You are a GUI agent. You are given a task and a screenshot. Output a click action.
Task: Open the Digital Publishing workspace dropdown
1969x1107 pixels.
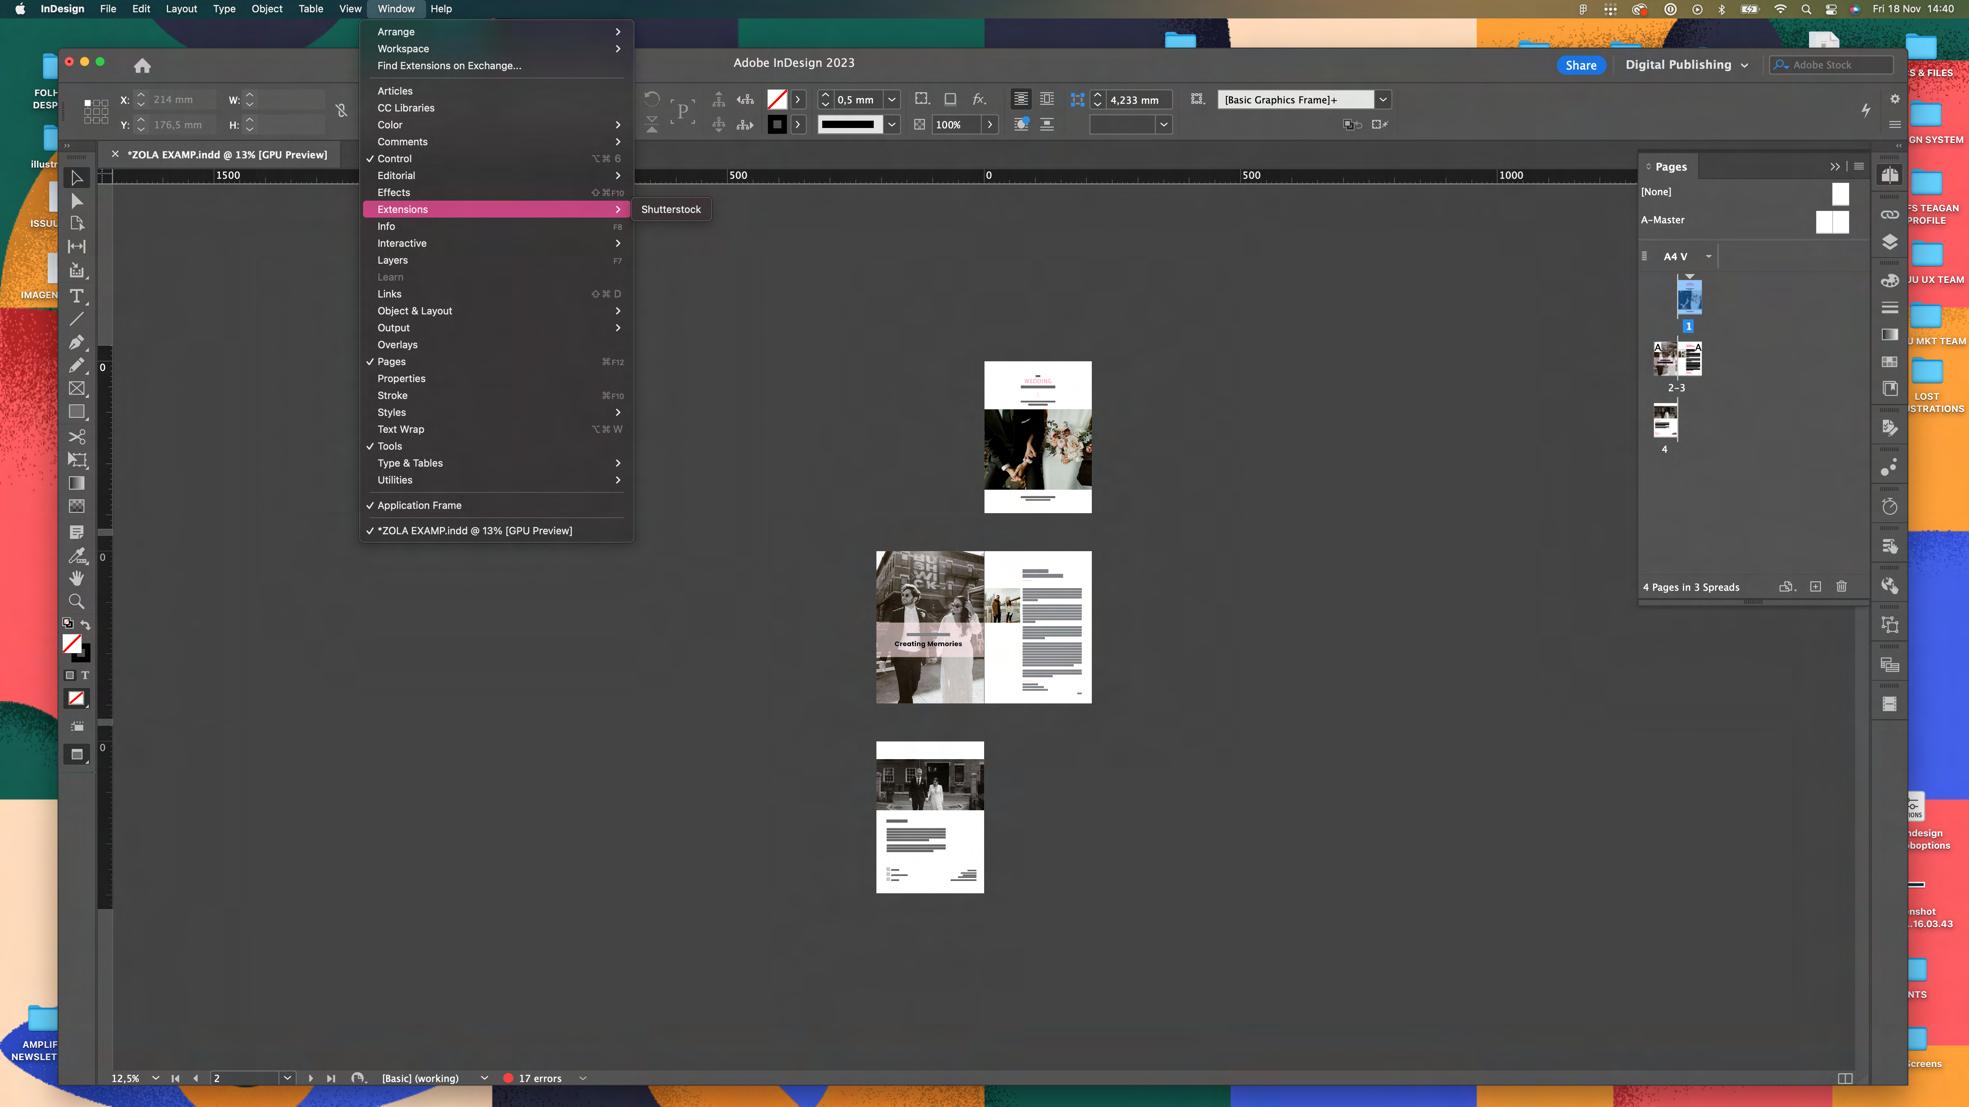tap(1686, 65)
